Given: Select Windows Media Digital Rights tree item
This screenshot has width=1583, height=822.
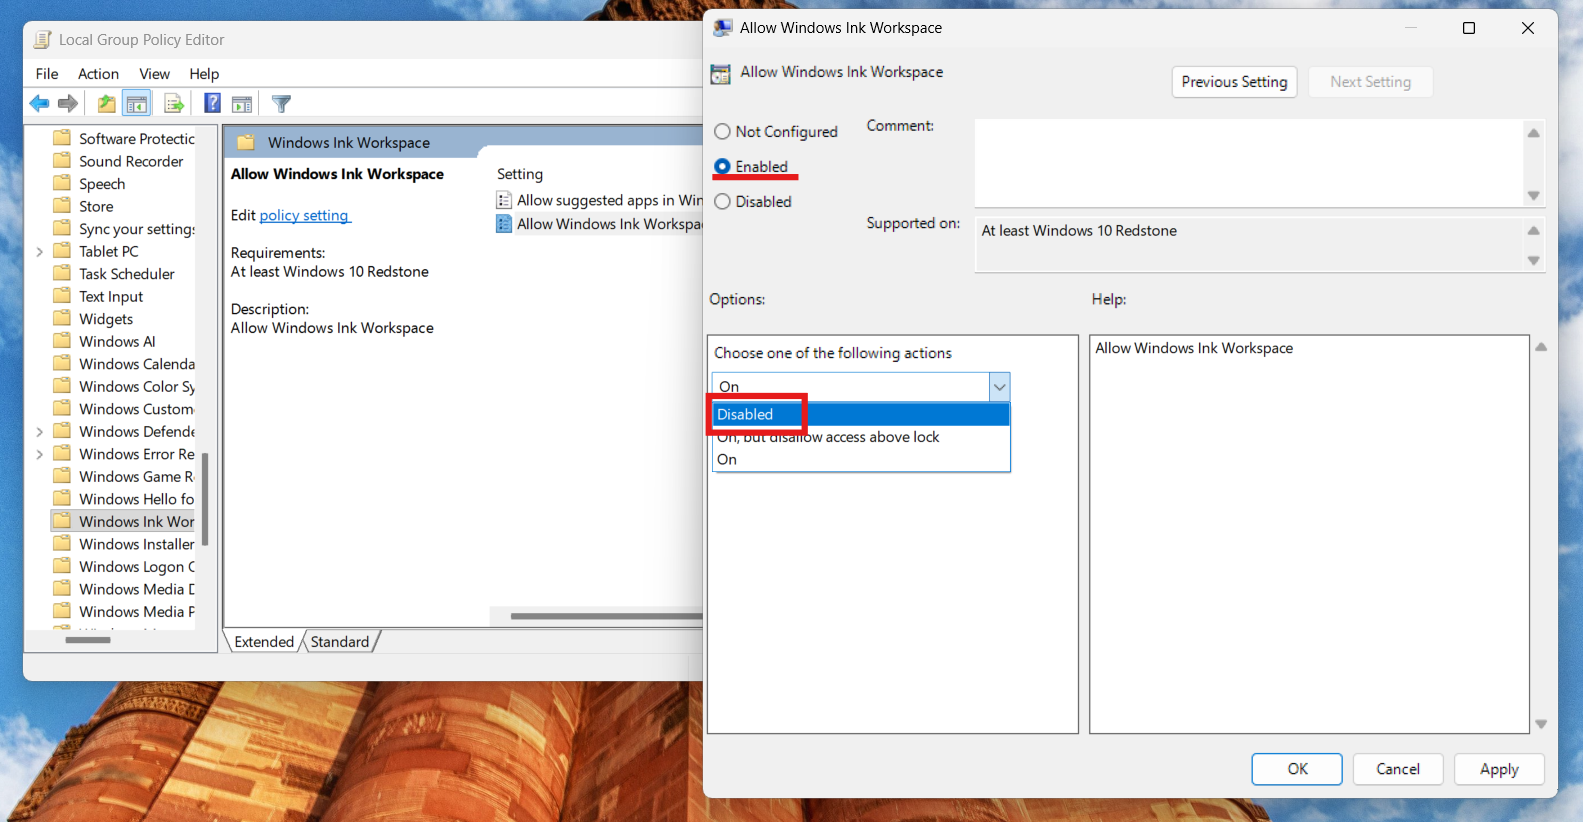Looking at the screenshot, I should [137, 589].
